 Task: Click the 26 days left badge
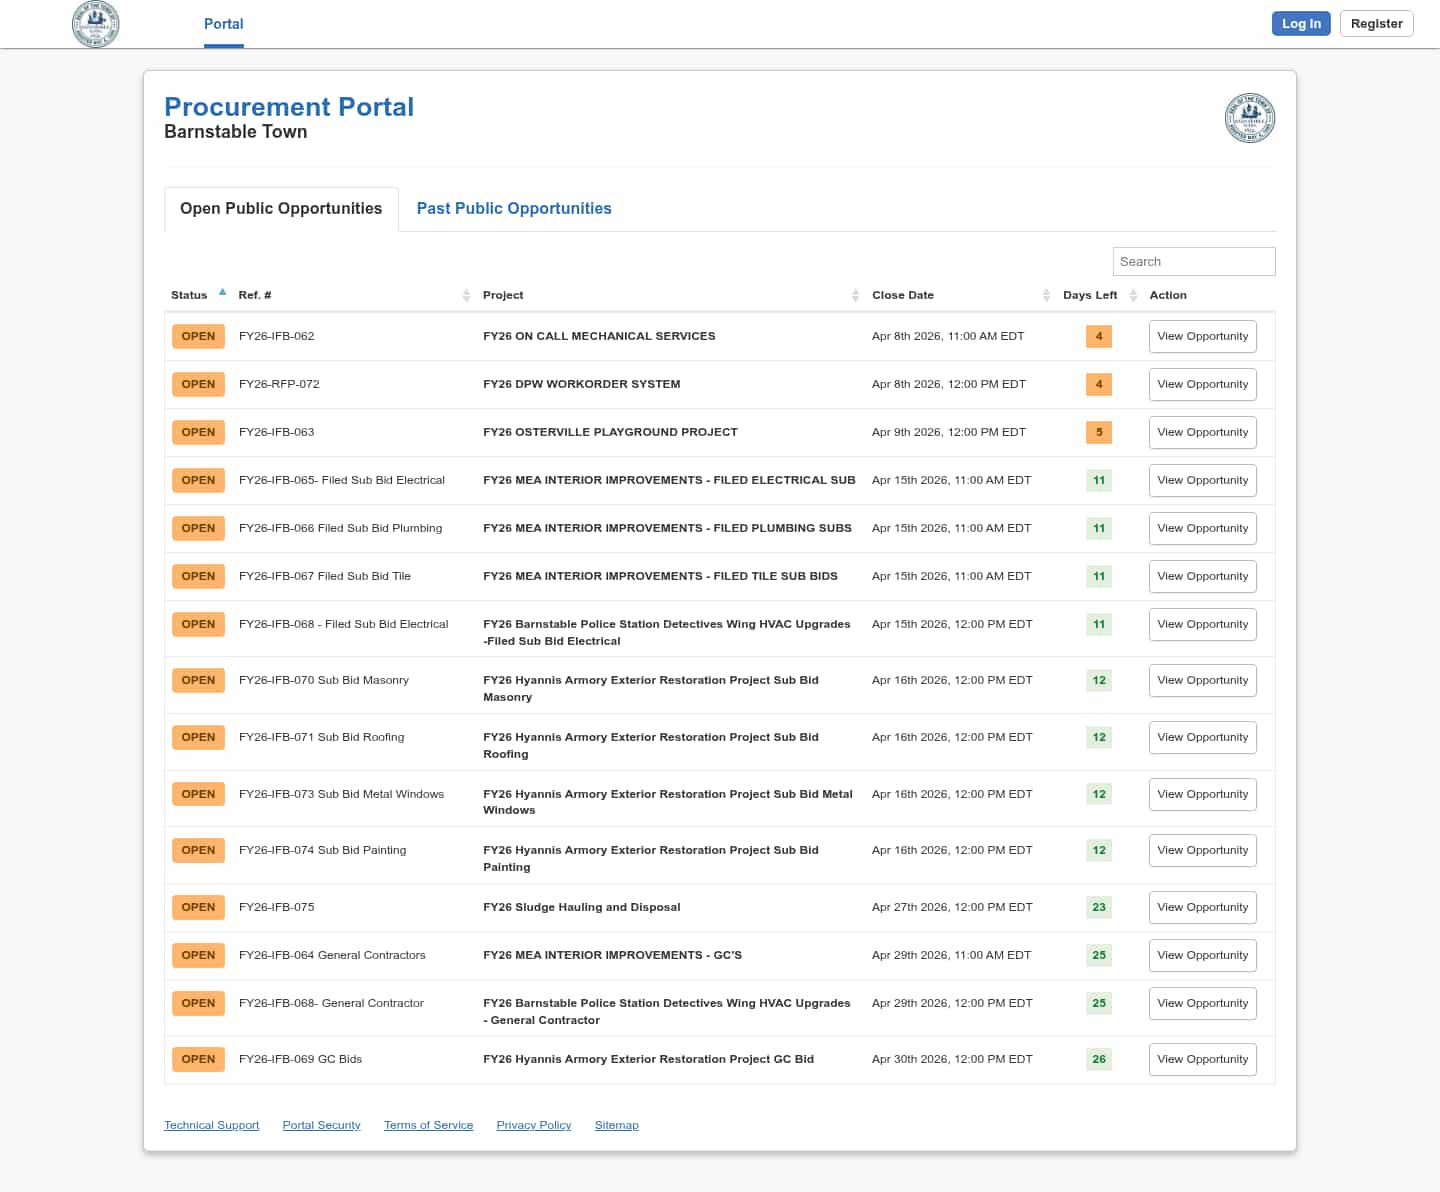coord(1099,1060)
